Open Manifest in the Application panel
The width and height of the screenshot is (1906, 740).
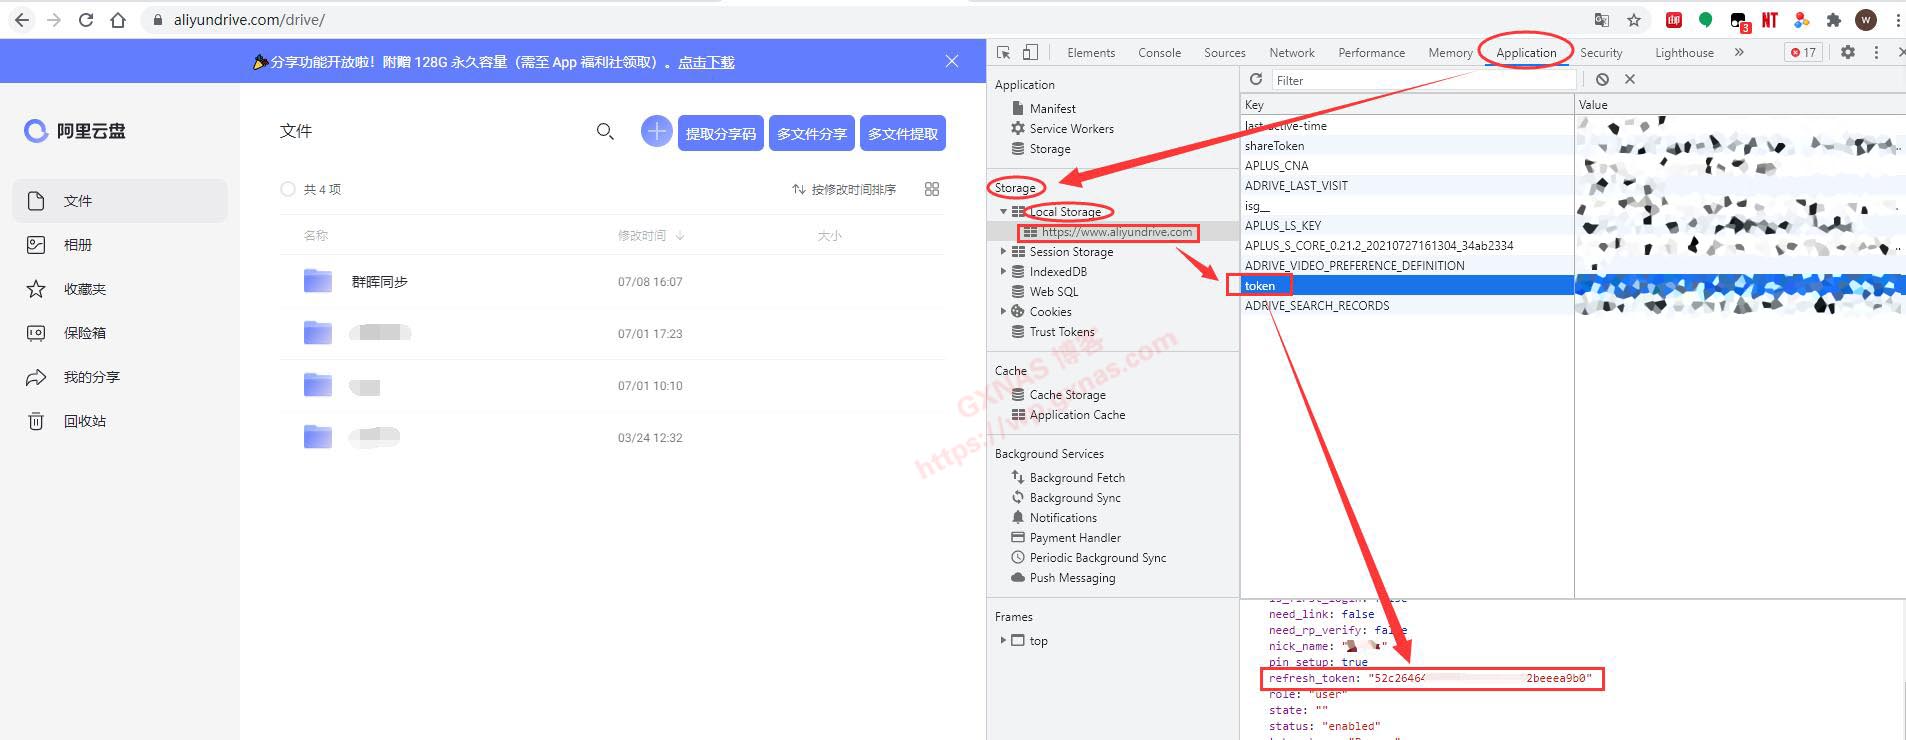pyautogui.click(x=1052, y=109)
